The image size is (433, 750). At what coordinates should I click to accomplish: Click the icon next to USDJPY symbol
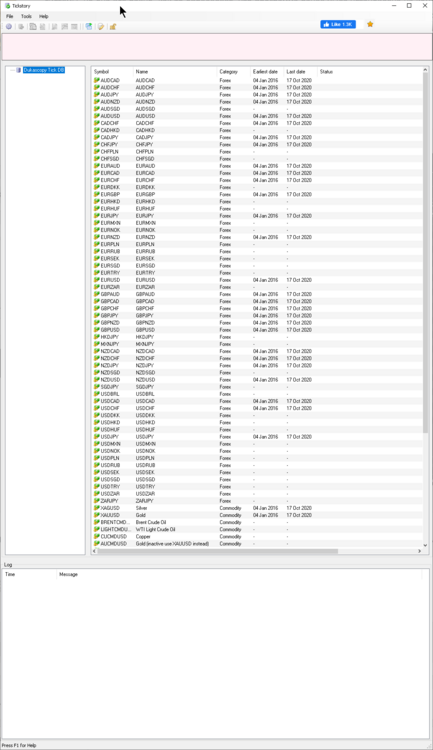[97, 437]
